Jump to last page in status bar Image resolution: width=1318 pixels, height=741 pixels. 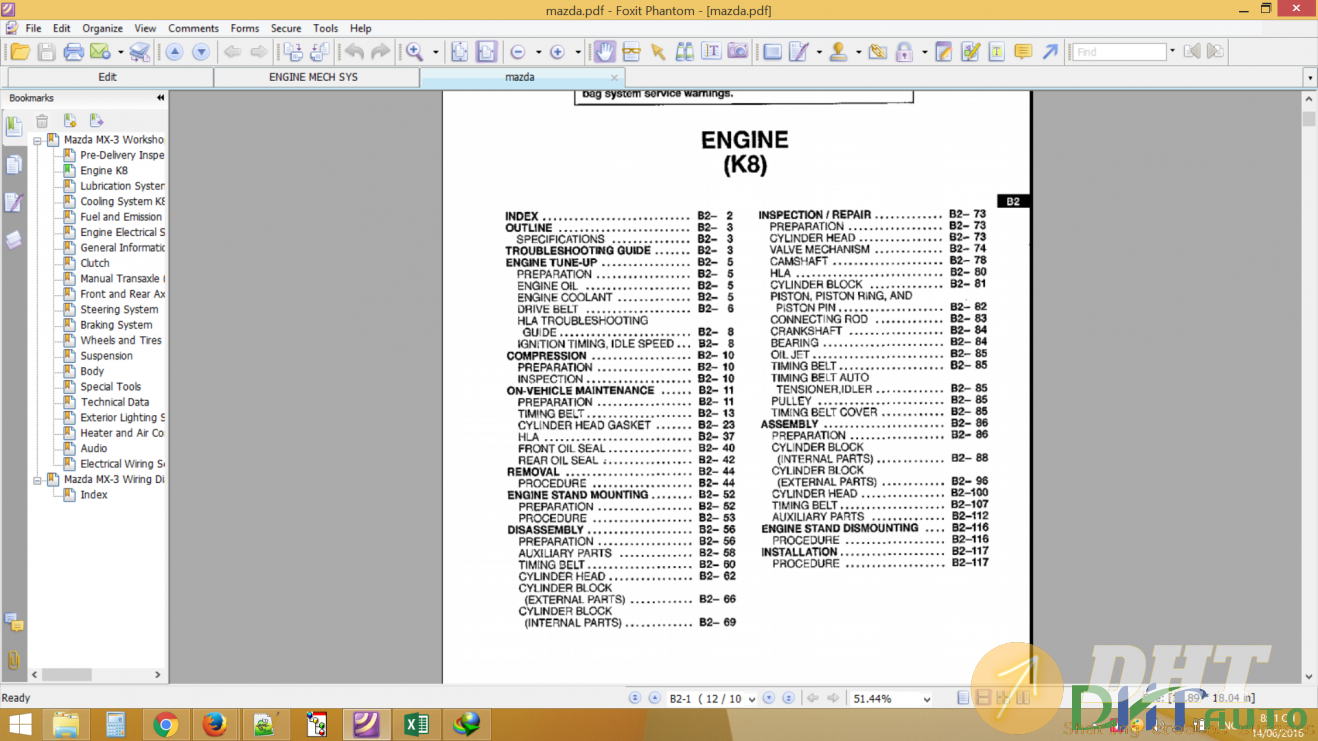[x=788, y=698]
